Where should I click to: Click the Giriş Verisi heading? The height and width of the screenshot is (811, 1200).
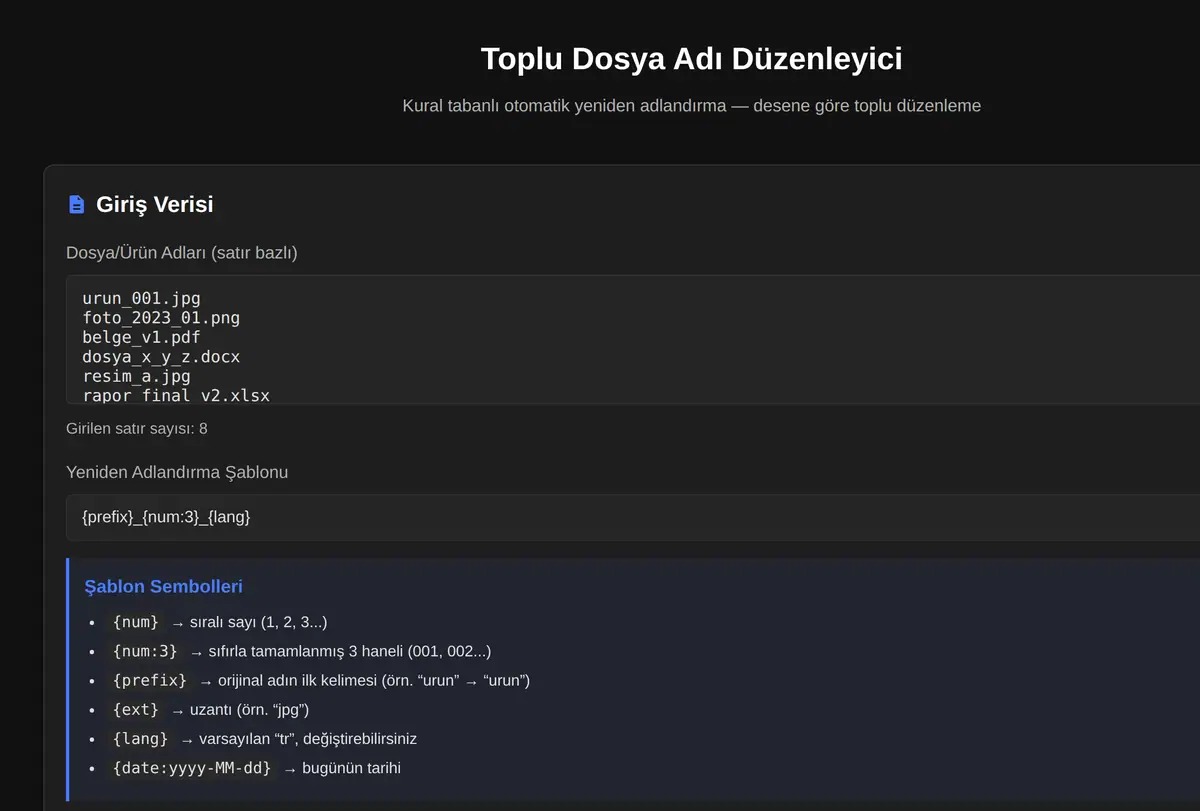(155, 205)
